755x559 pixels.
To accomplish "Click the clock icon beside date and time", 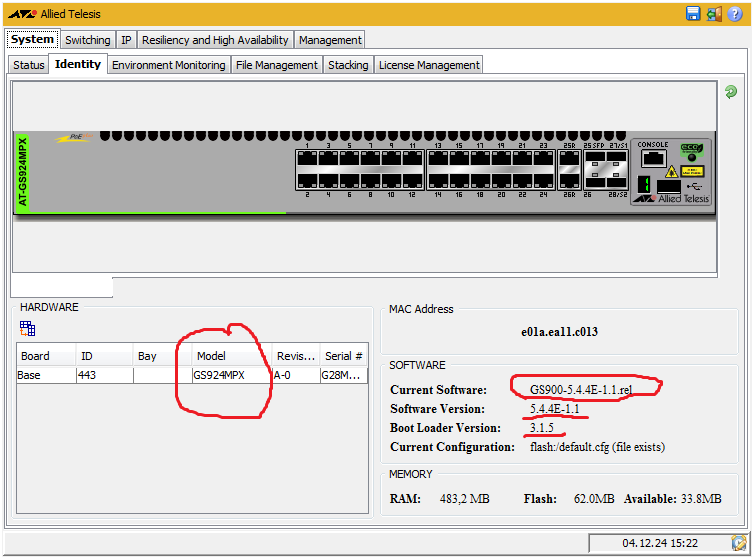I will (739, 543).
